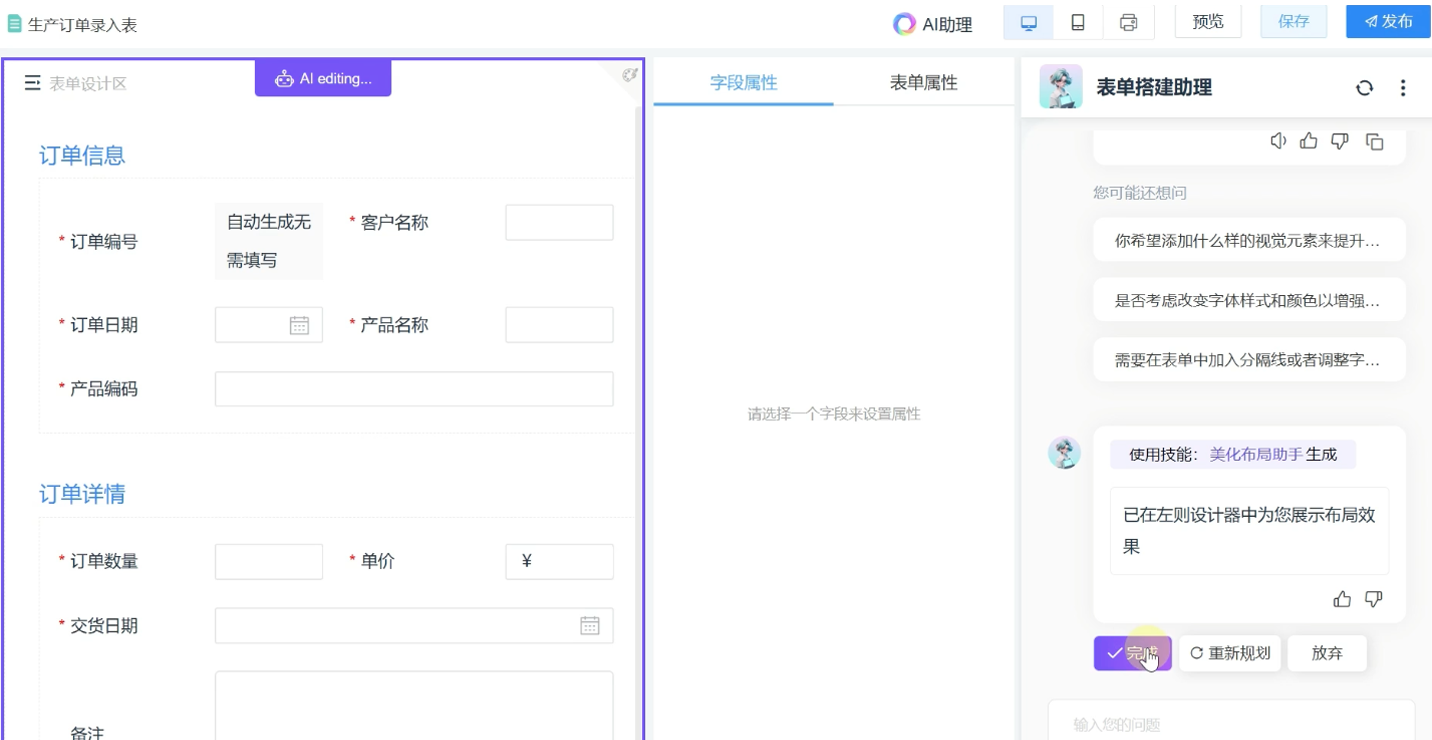Toggle the 表单设计区 hamburger menu icon

coord(32,83)
